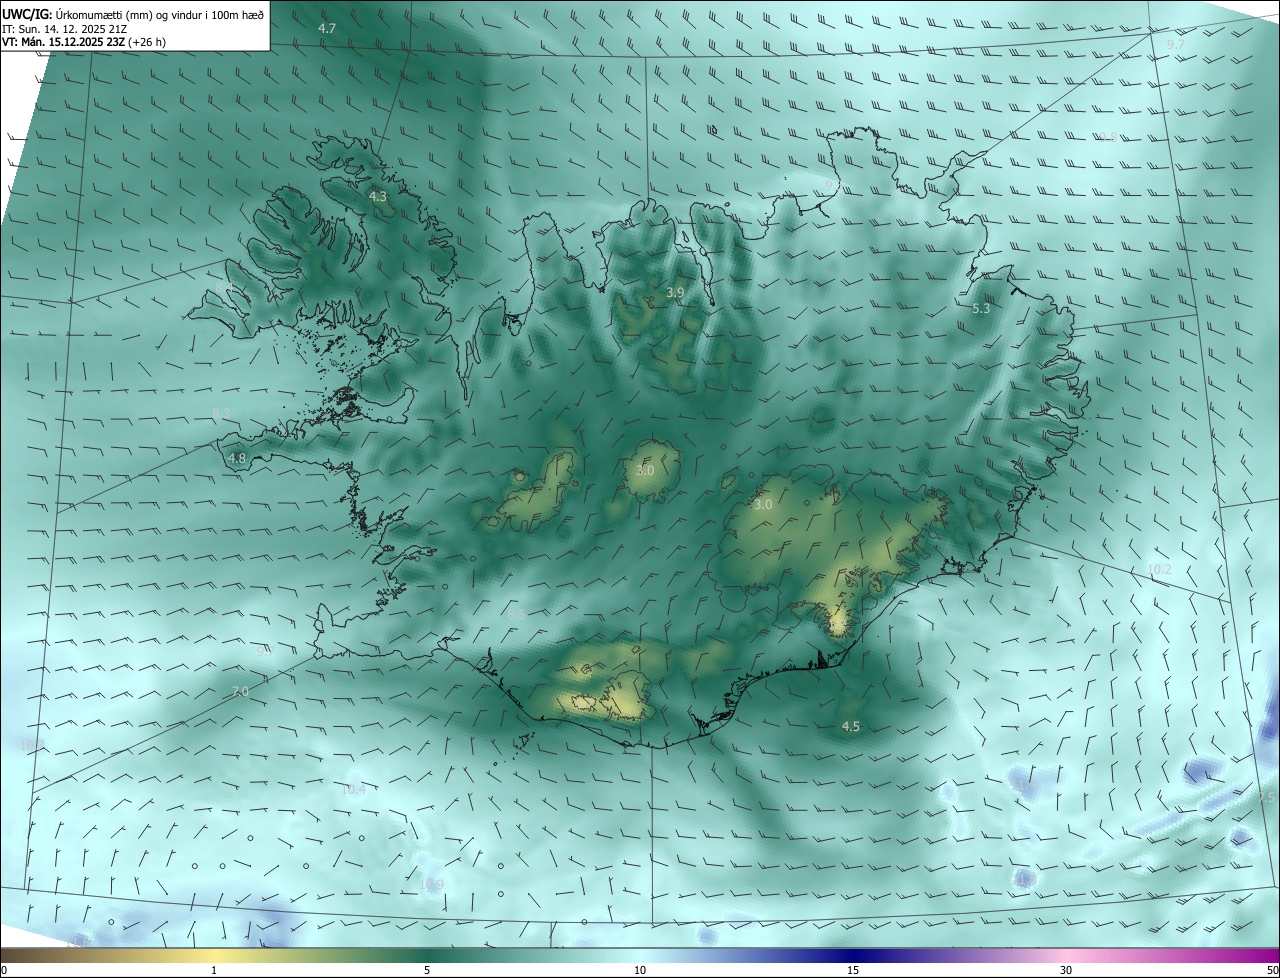This screenshot has height=978, width=1280.
Task: Click the 0 tick on the color scale
Action: tap(4, 971)
